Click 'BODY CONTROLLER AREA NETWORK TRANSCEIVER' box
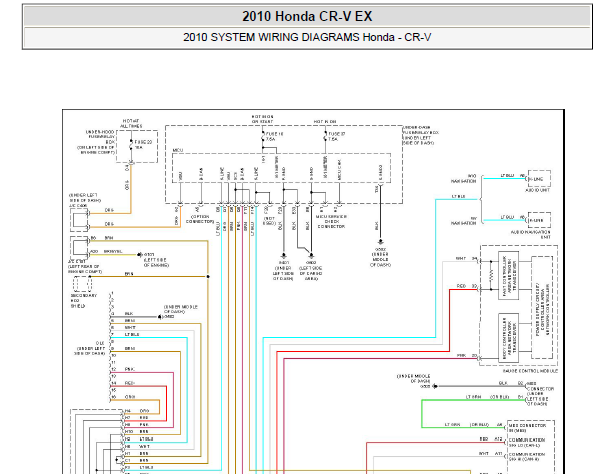Viewport: 605px width, 474px height. pyautogui.click(x=509, y=338)
